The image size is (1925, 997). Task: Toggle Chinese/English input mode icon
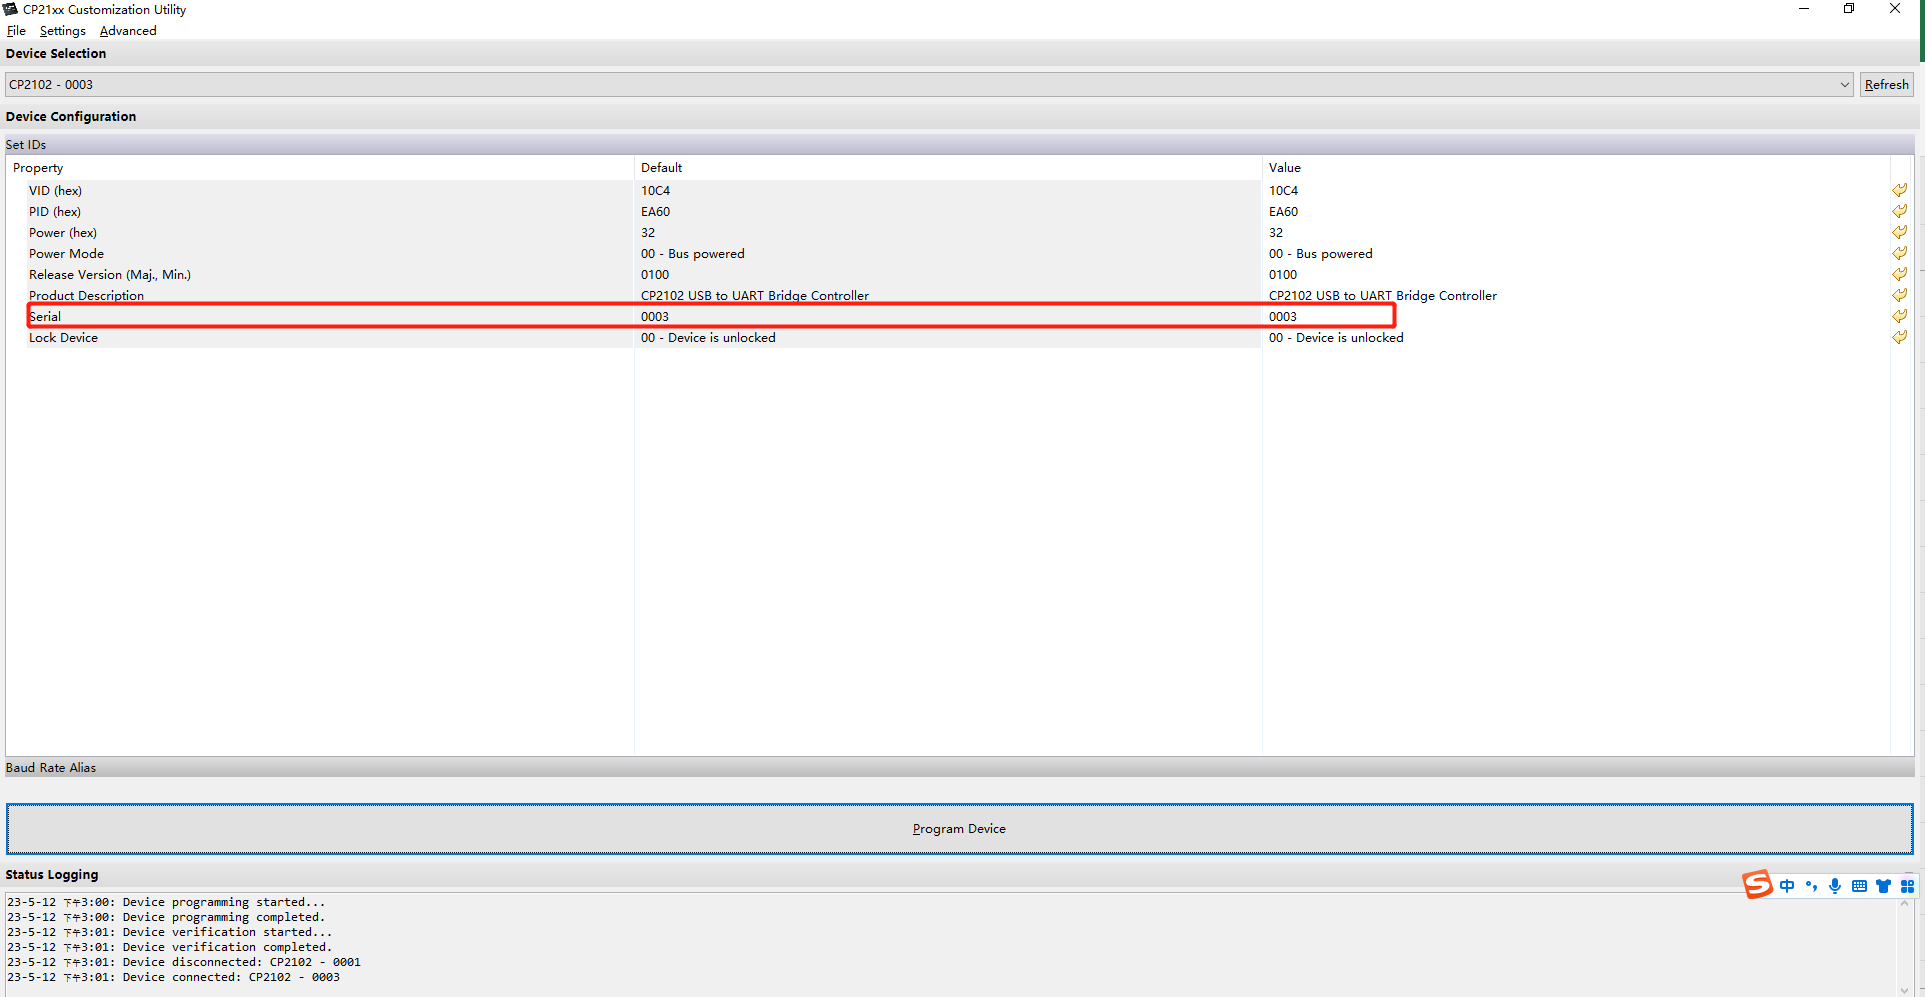coord(1787,886)
